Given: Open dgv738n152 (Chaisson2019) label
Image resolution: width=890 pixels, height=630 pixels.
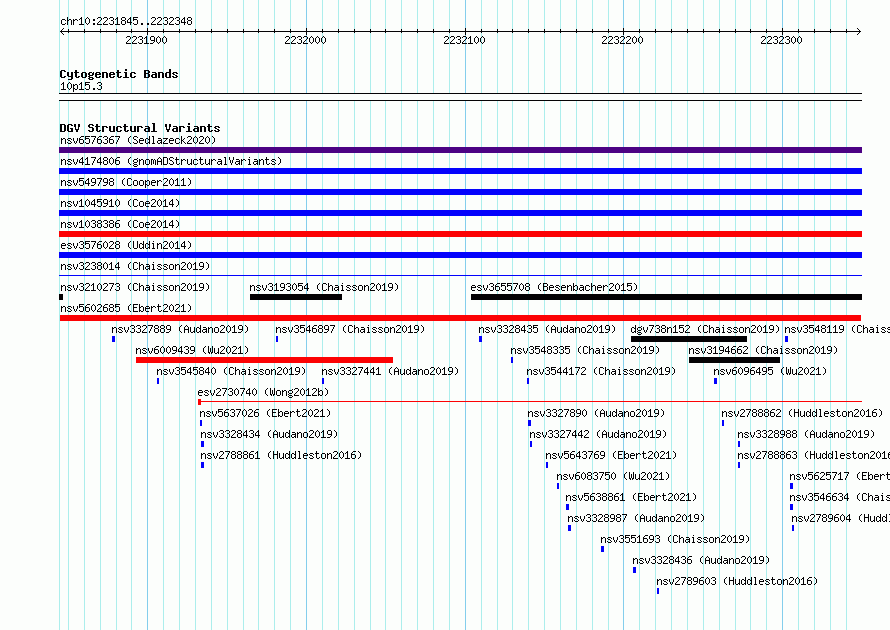Looking at the screenshot, I should tap(705, 329).
